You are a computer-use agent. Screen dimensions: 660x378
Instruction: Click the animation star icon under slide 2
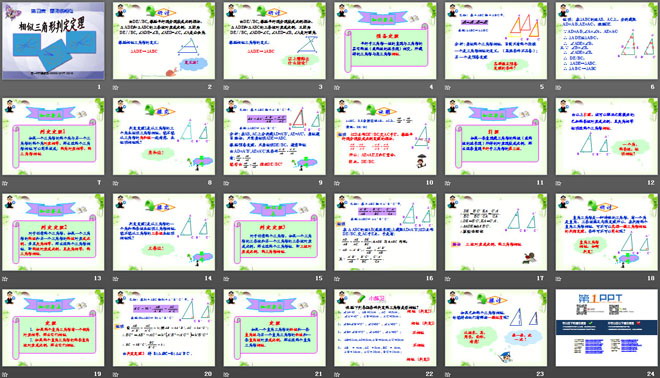[115, 88]
